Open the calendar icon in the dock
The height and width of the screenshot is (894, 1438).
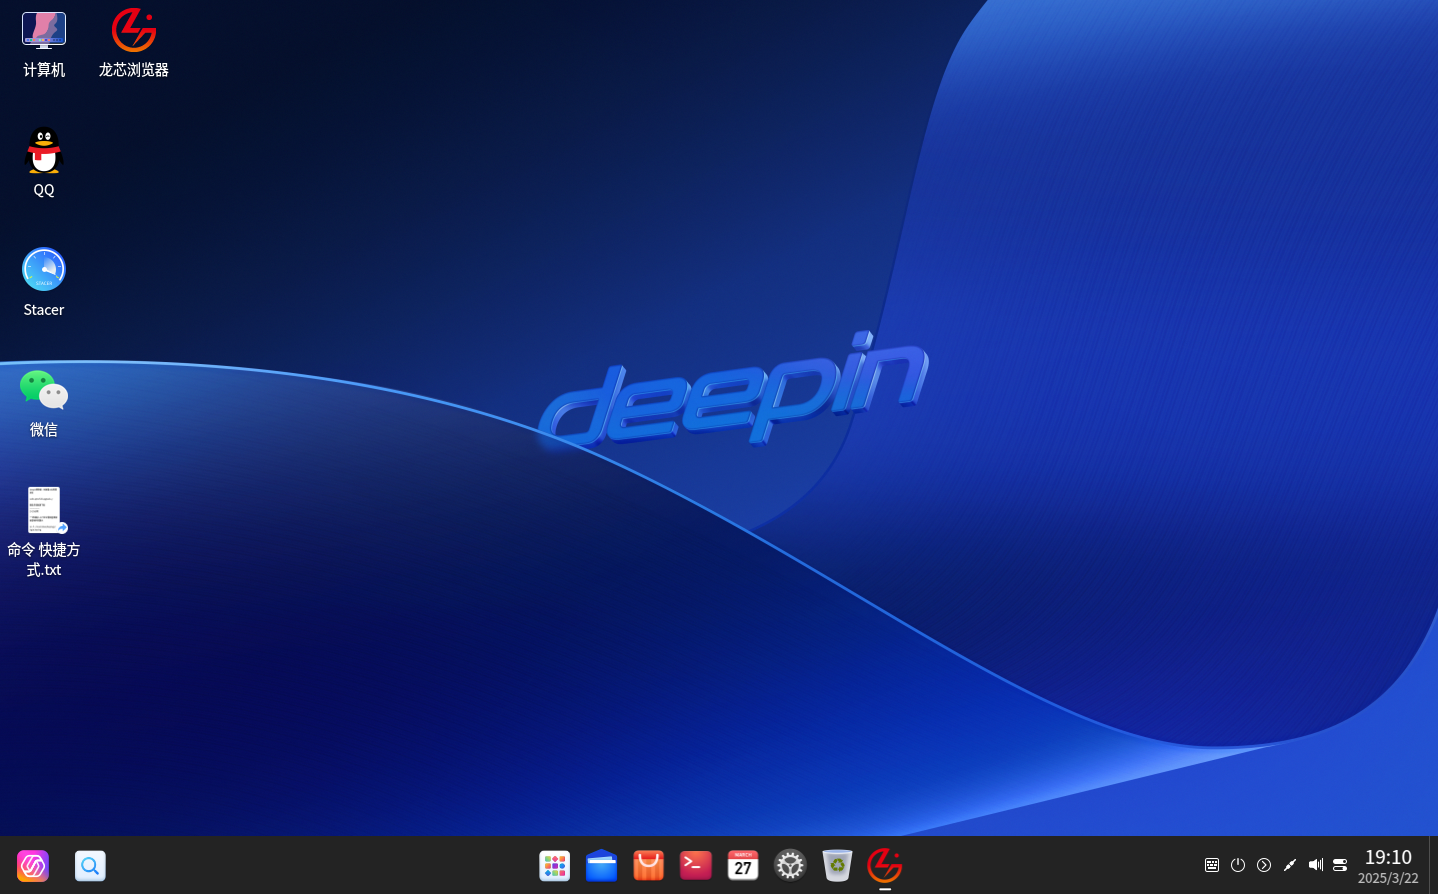tap(743, 866)
